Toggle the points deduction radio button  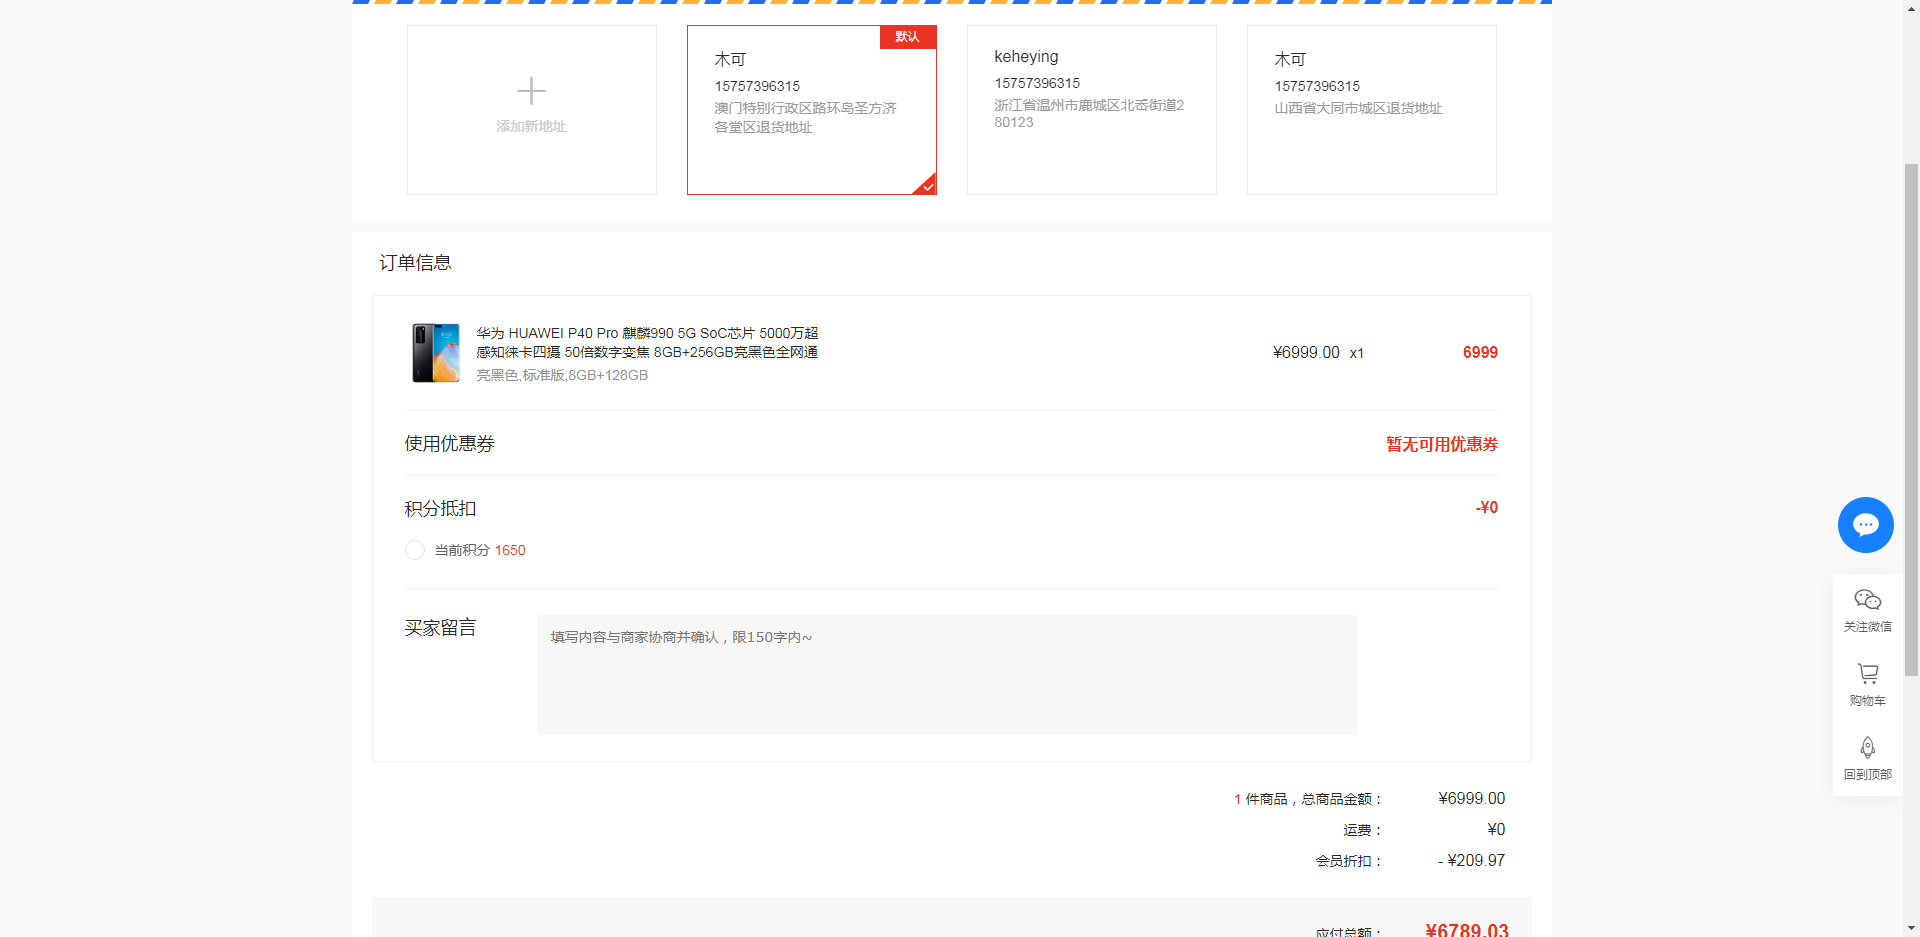coord(415,550)
